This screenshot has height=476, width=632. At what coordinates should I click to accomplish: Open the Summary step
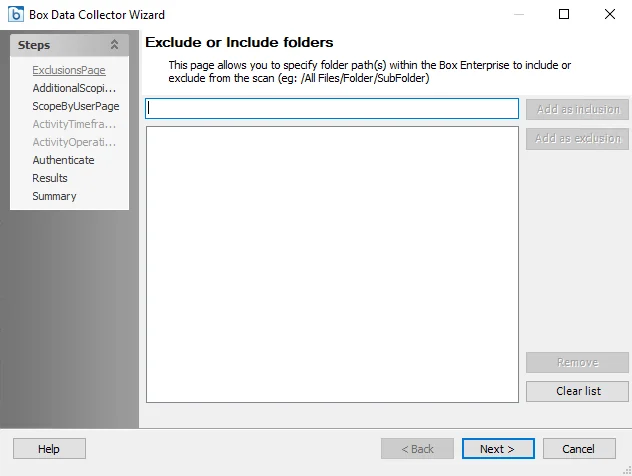tap(54, 196)
